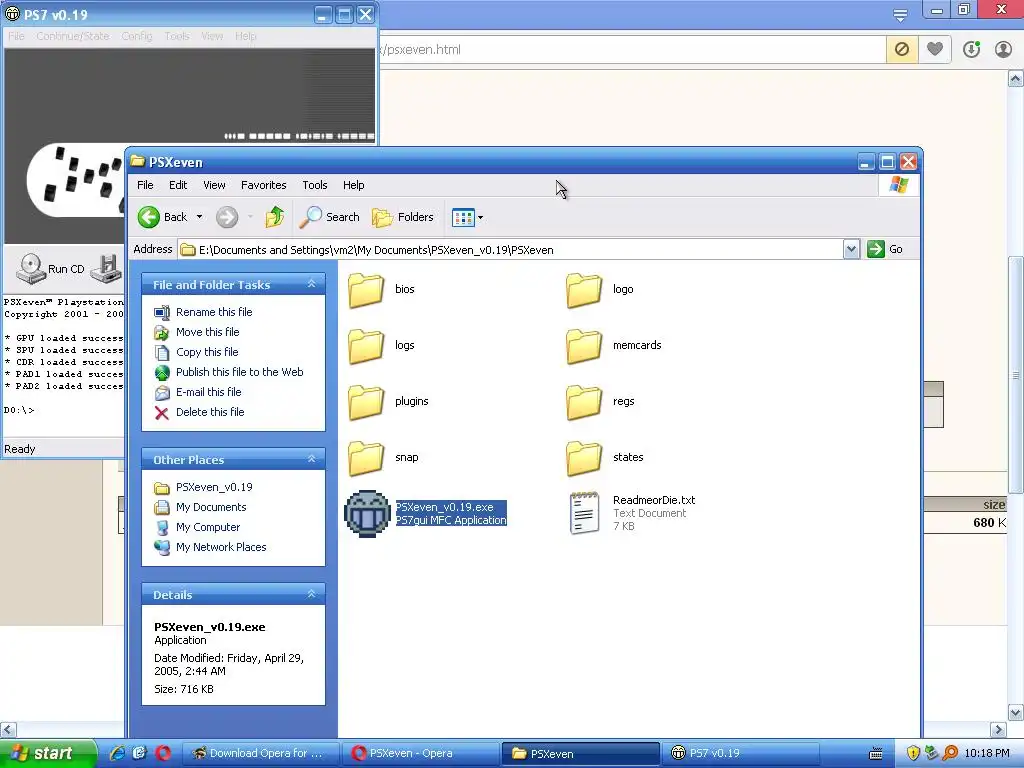Image resolution: width=1024 pixels, height=768 pixels.
Task: Select the PSXeven_v0.19.exe application icon
Action: point(367,513)
